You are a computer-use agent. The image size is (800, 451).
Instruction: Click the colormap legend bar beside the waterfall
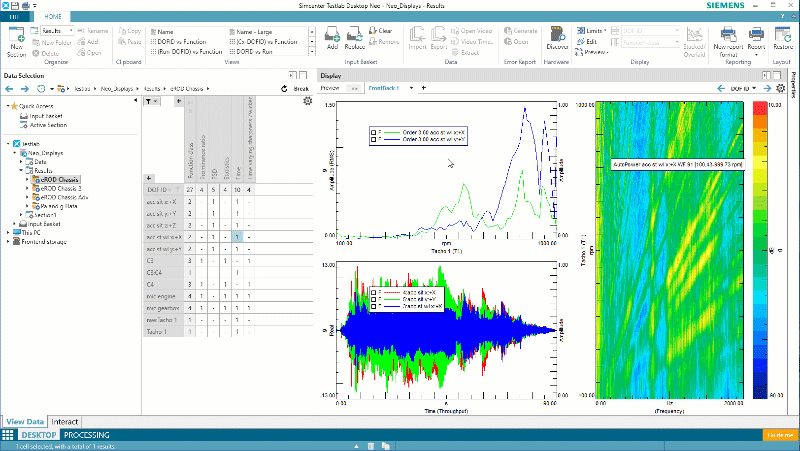point(761,250)
